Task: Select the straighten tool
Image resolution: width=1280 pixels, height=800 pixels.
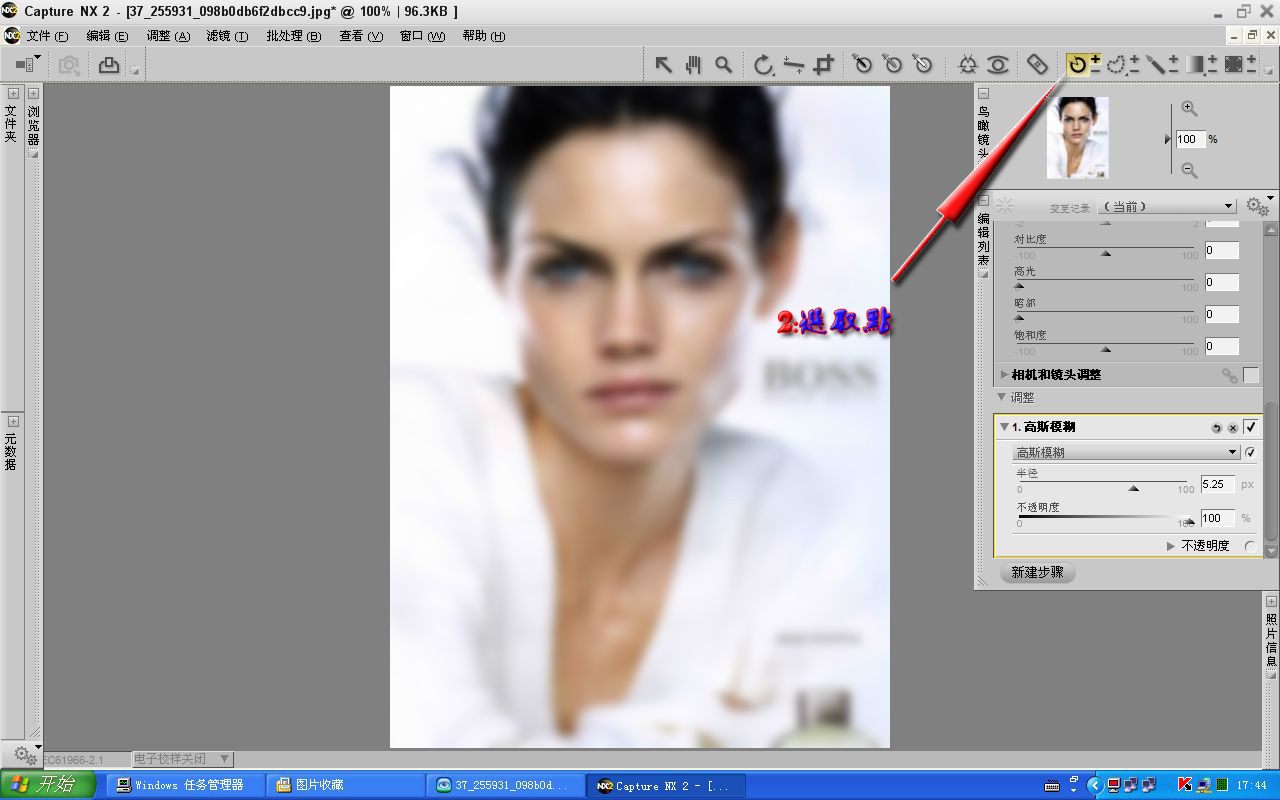Action: [x=794, y=65]
